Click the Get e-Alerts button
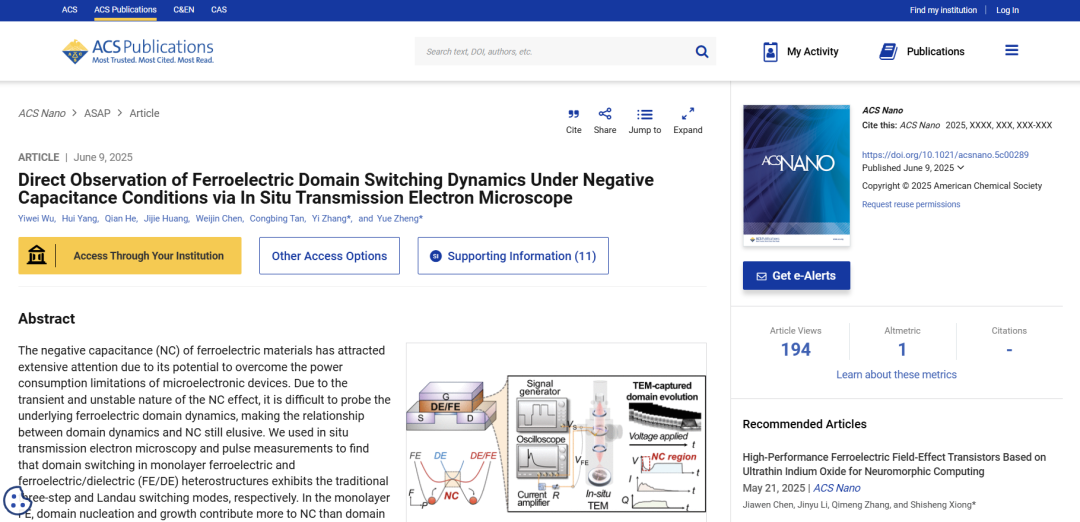The image size is (1080, 522). (796, 275)
